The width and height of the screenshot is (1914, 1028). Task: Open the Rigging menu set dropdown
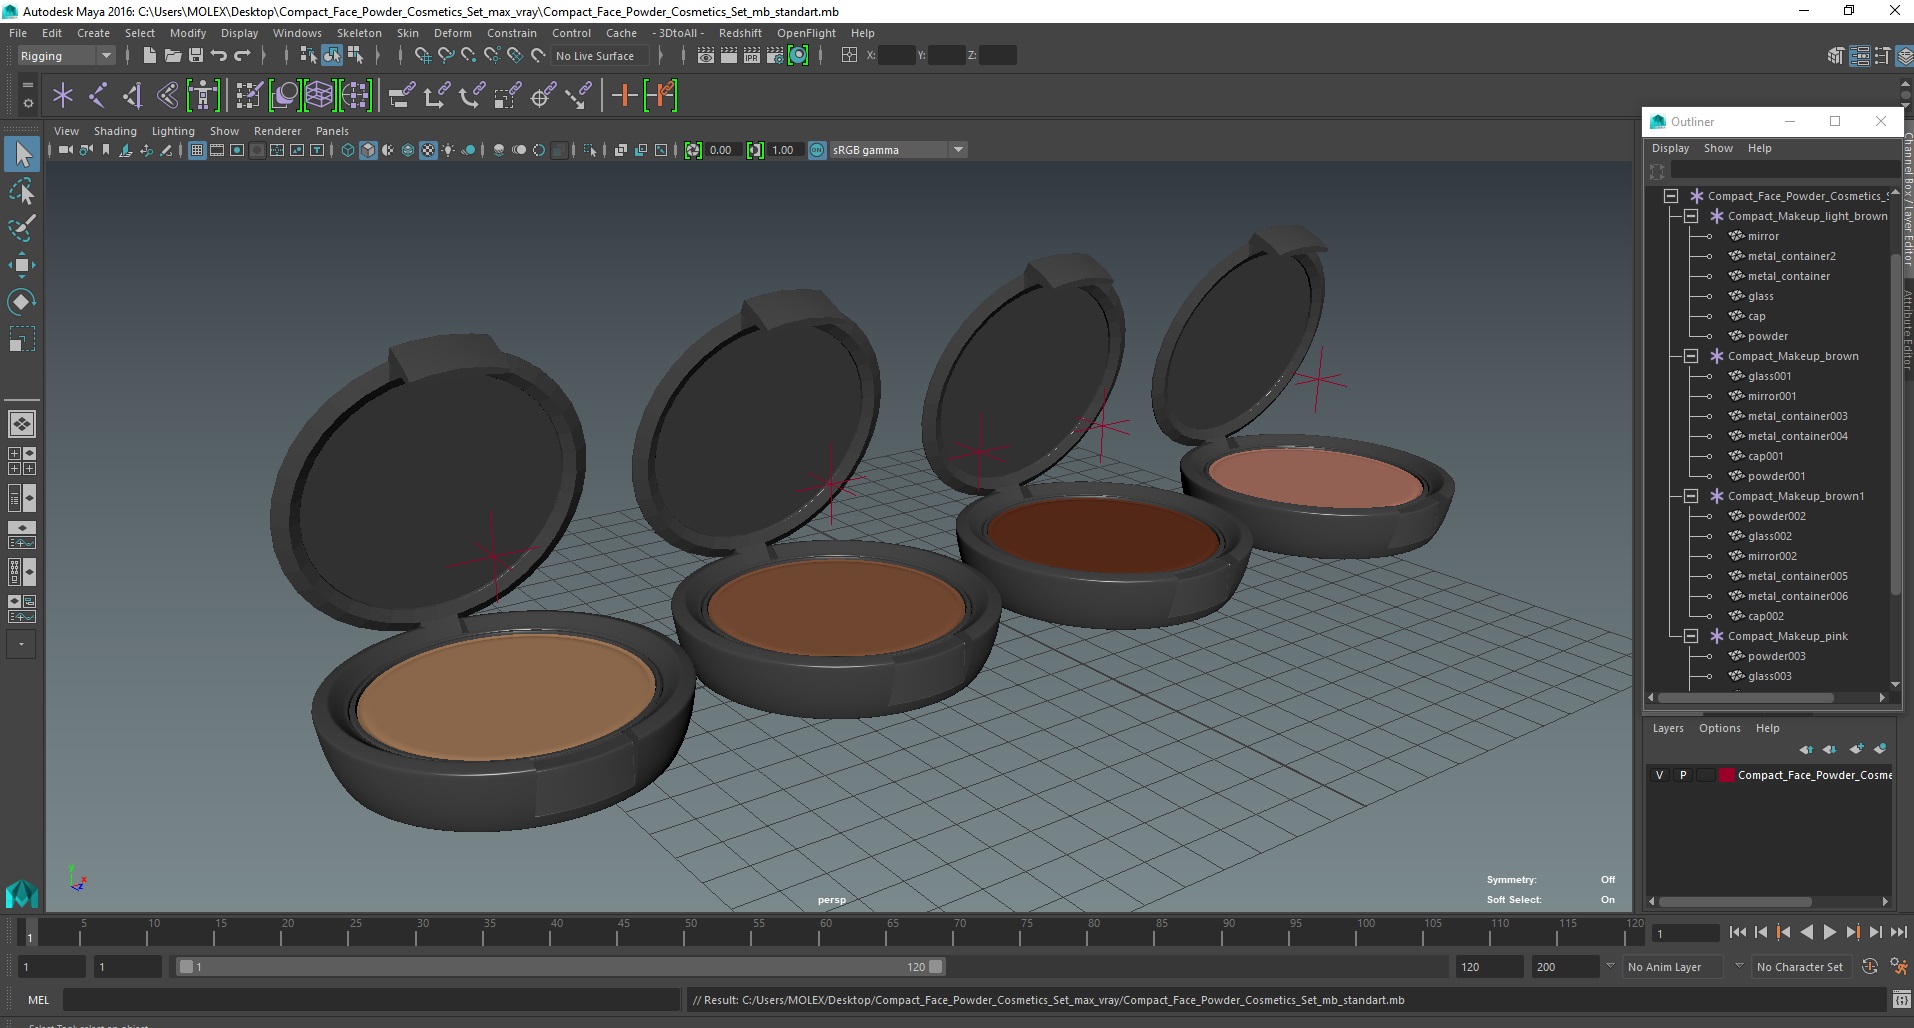(x=66, y=56)
